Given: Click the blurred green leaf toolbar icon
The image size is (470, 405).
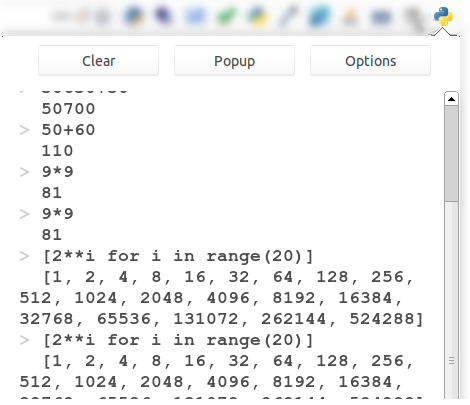Looking at the screenshot, I should click(226, 16).
